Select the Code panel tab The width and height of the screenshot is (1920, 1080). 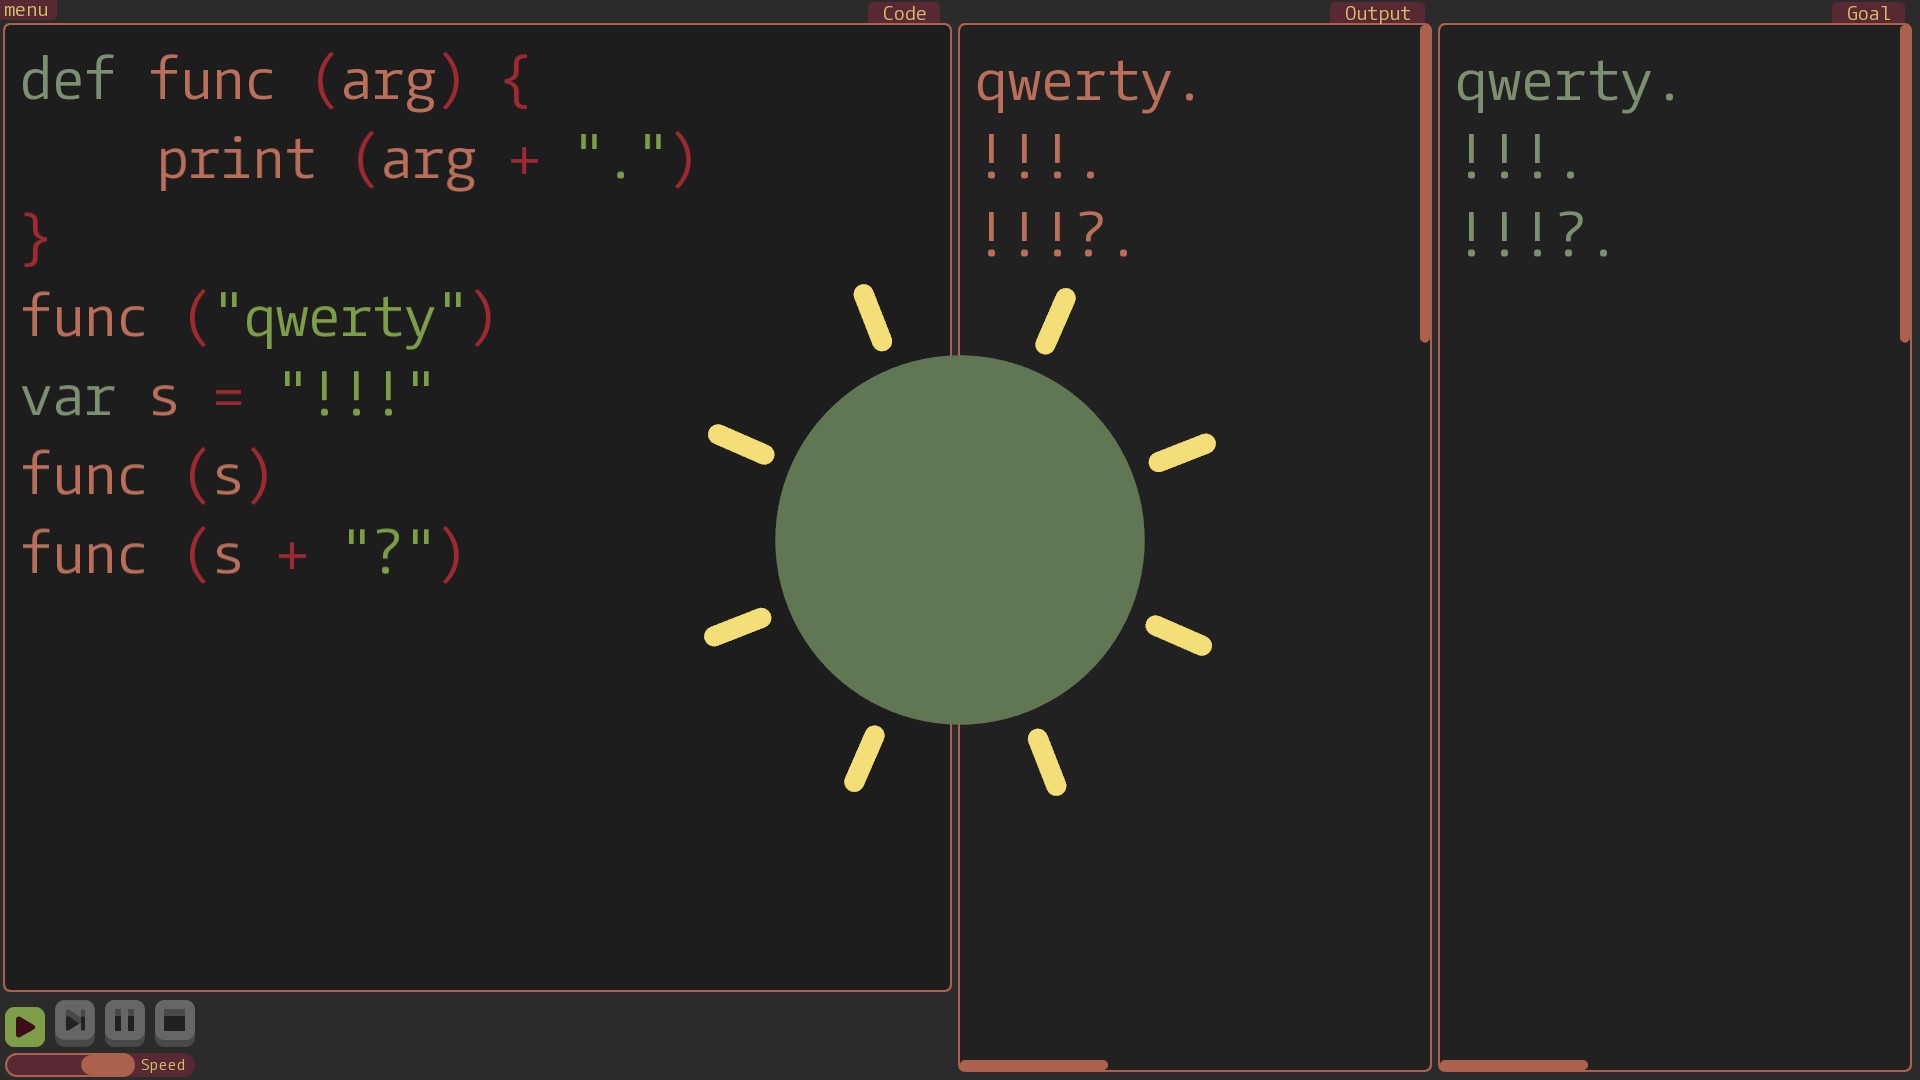pyautogui.click(x=904, y=13)
